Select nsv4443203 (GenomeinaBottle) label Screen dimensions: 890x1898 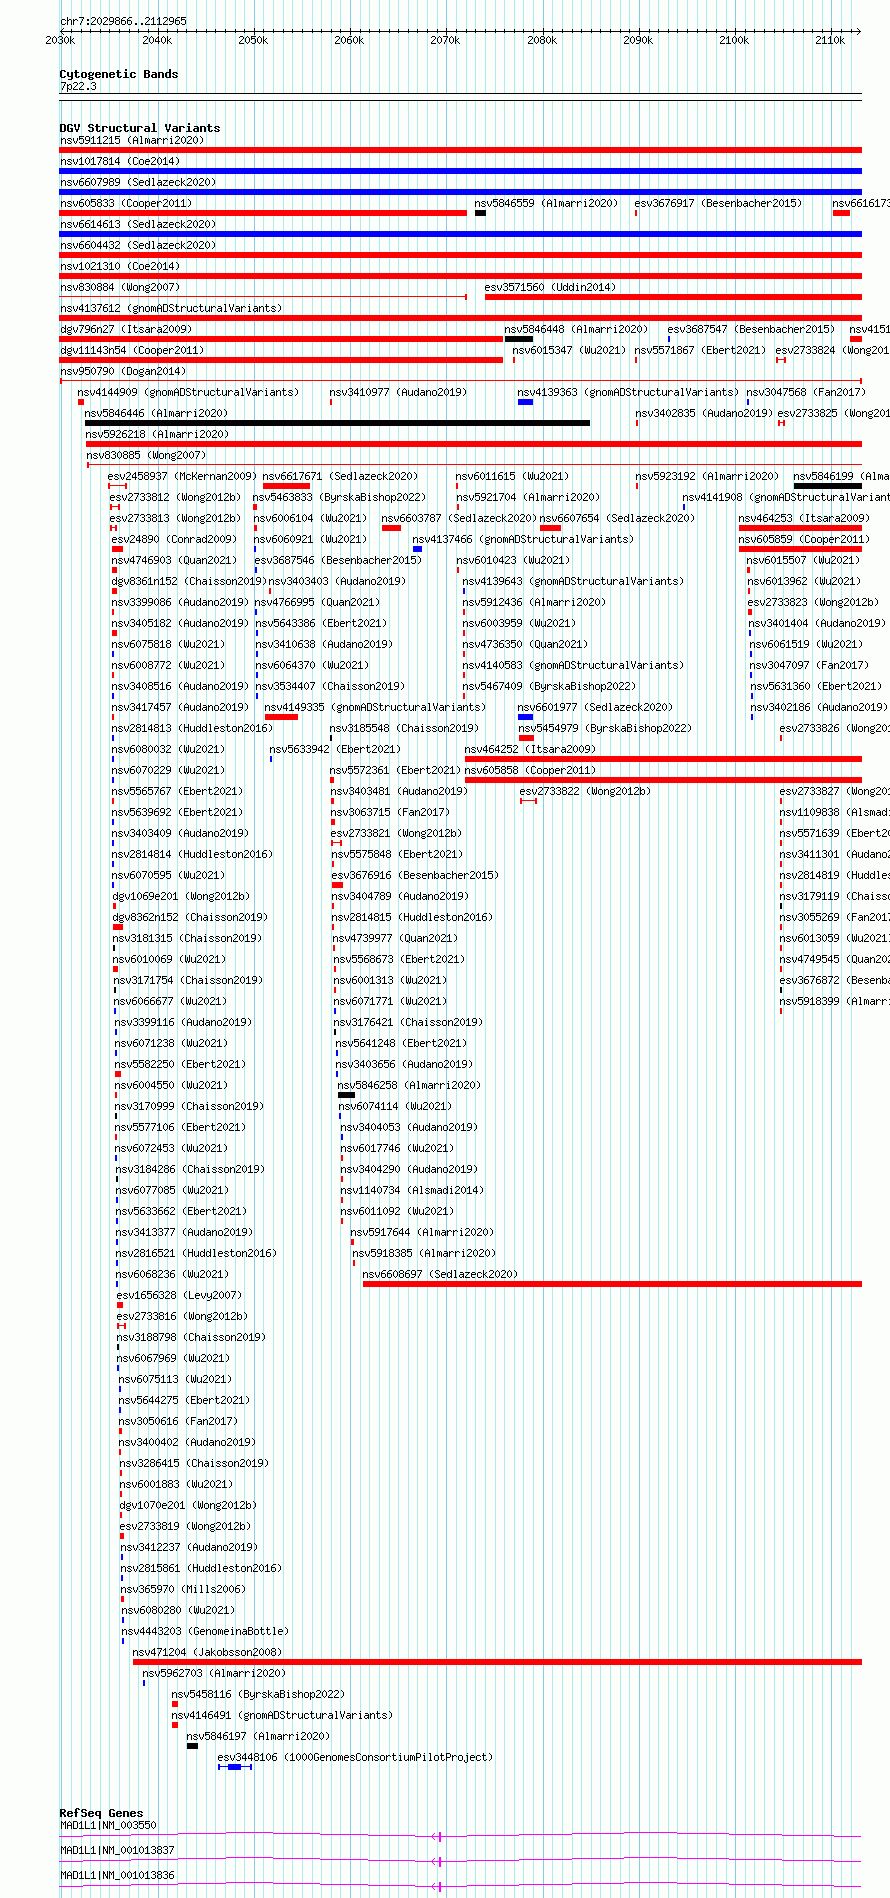pyautogui.click(x=205, y=1631)
